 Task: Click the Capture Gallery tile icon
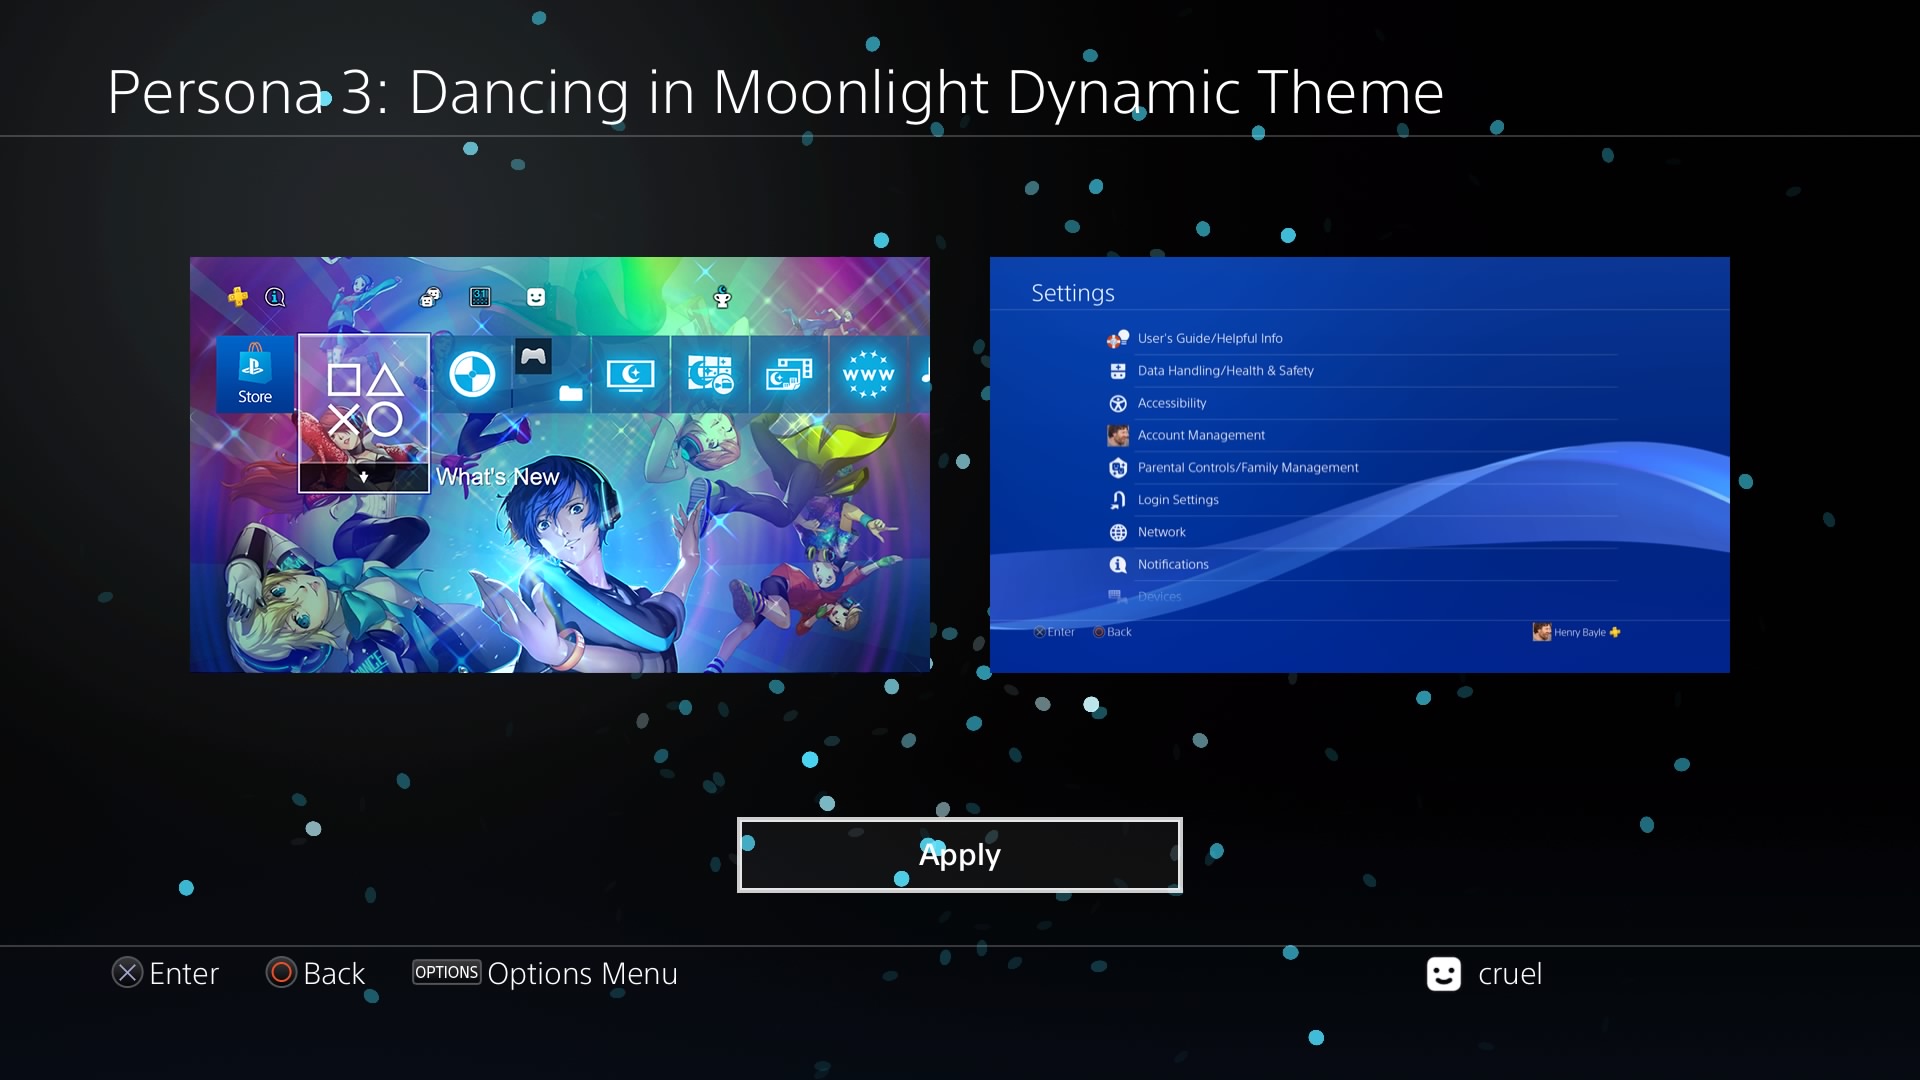click(x=789, y=375)
